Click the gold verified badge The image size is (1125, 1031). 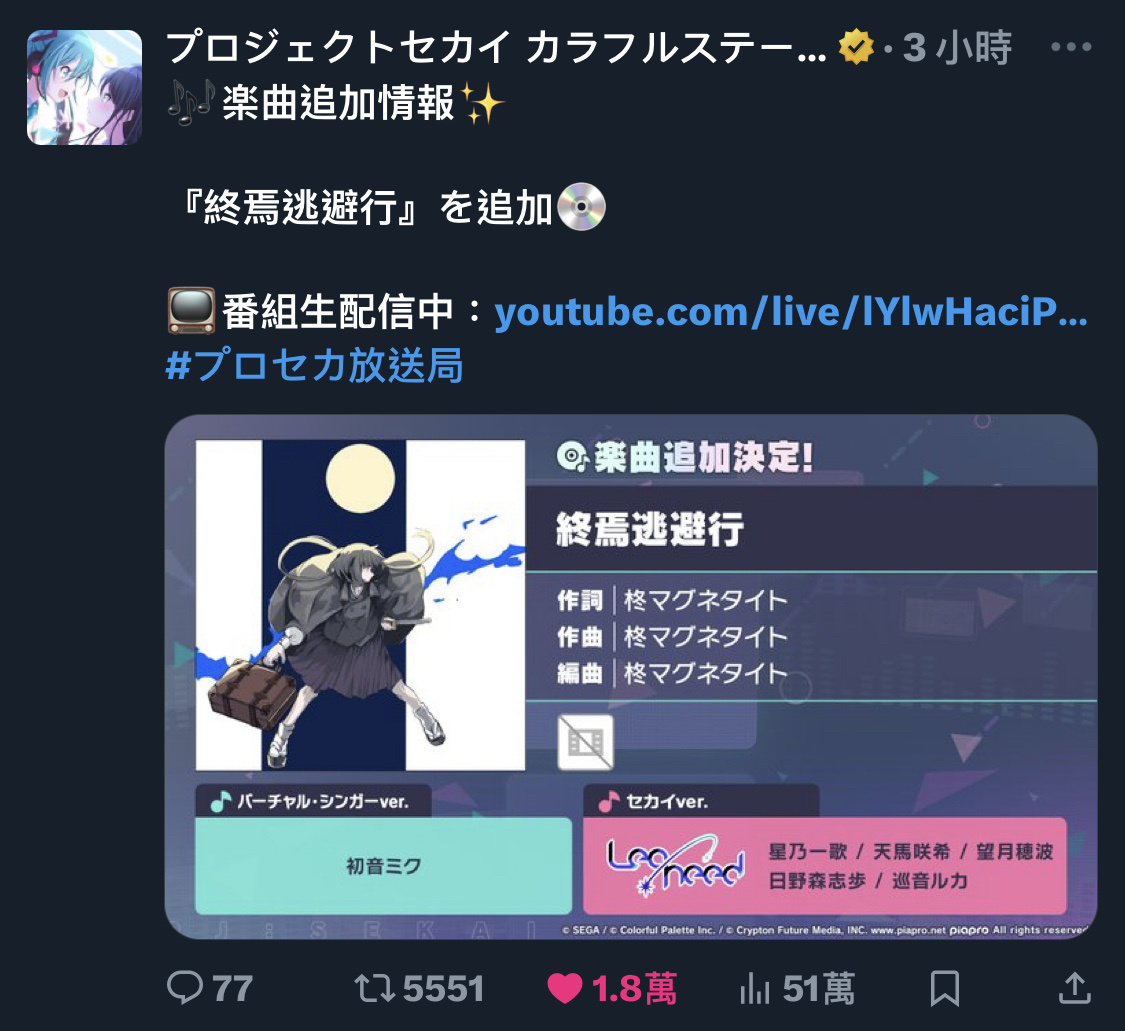(x=857, y=47)
